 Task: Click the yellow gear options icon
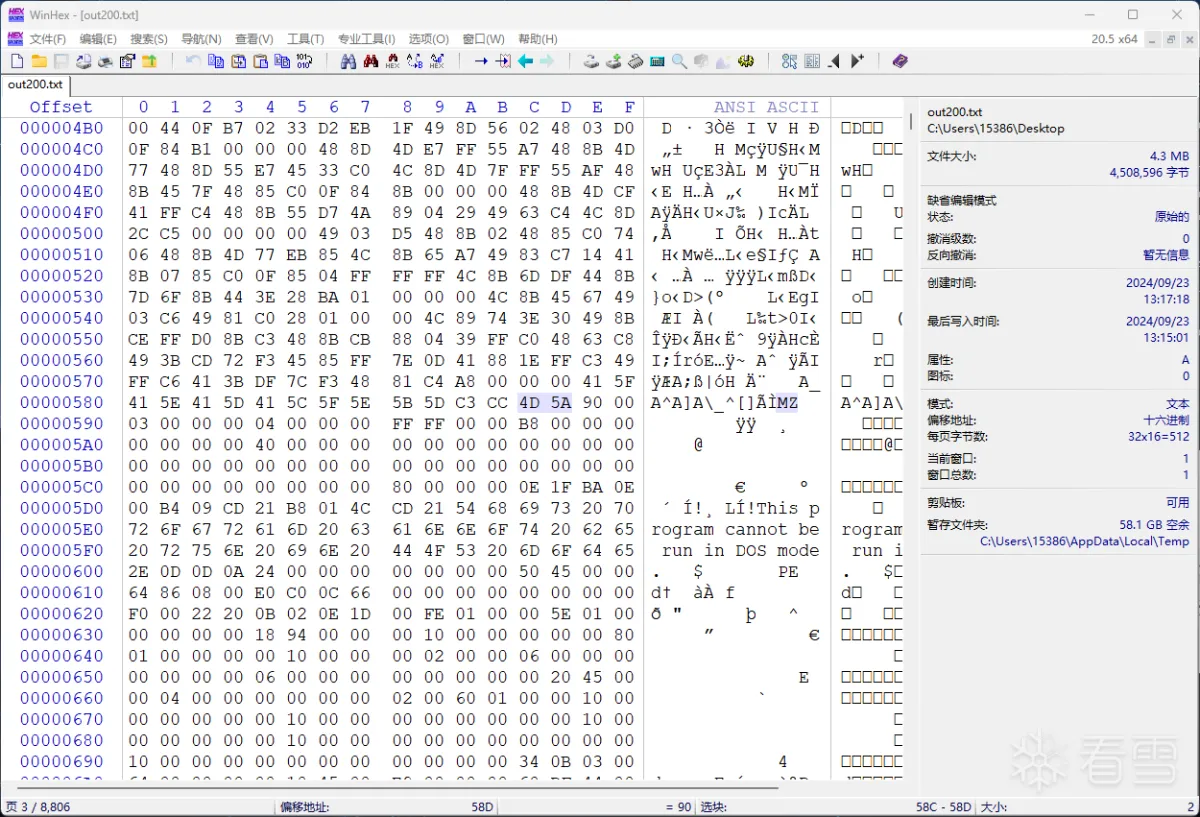point(745,61)
